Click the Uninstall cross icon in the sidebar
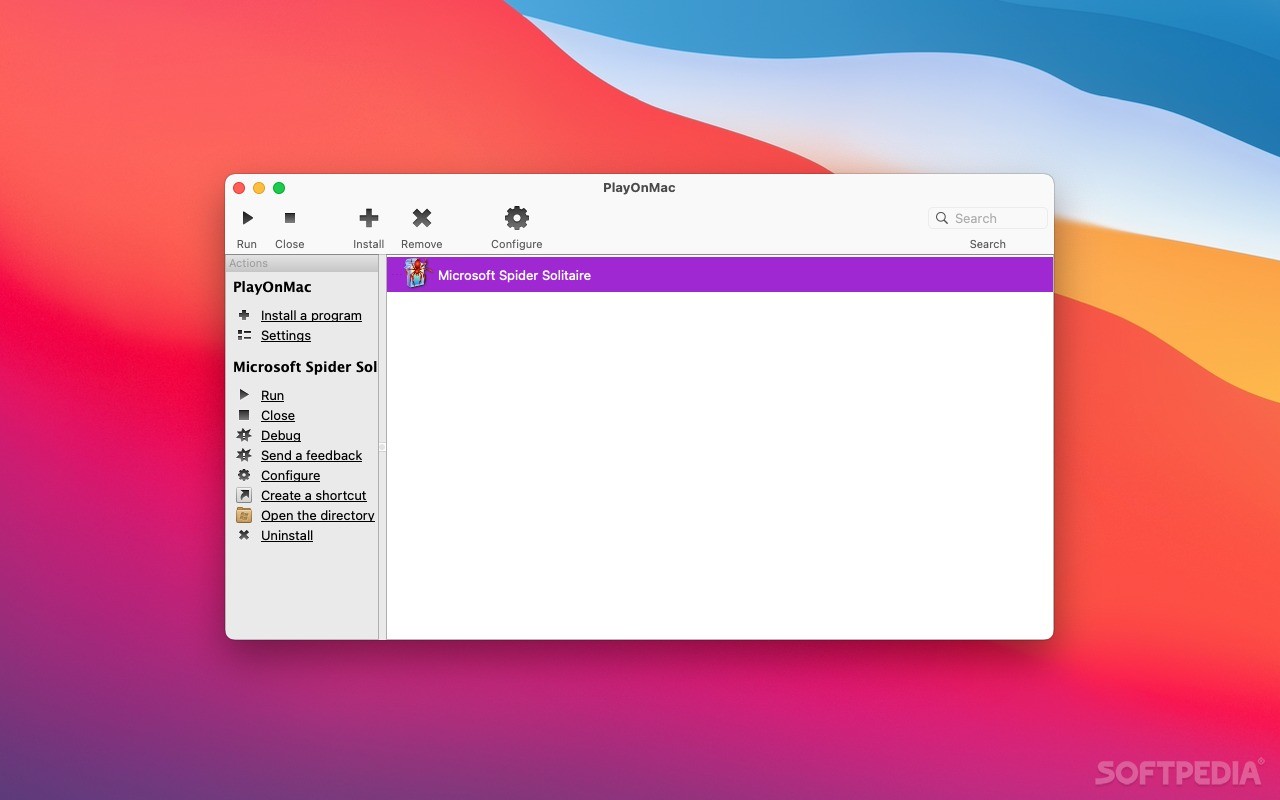Viewport: 1280px width, 800px height. (244, 535)
